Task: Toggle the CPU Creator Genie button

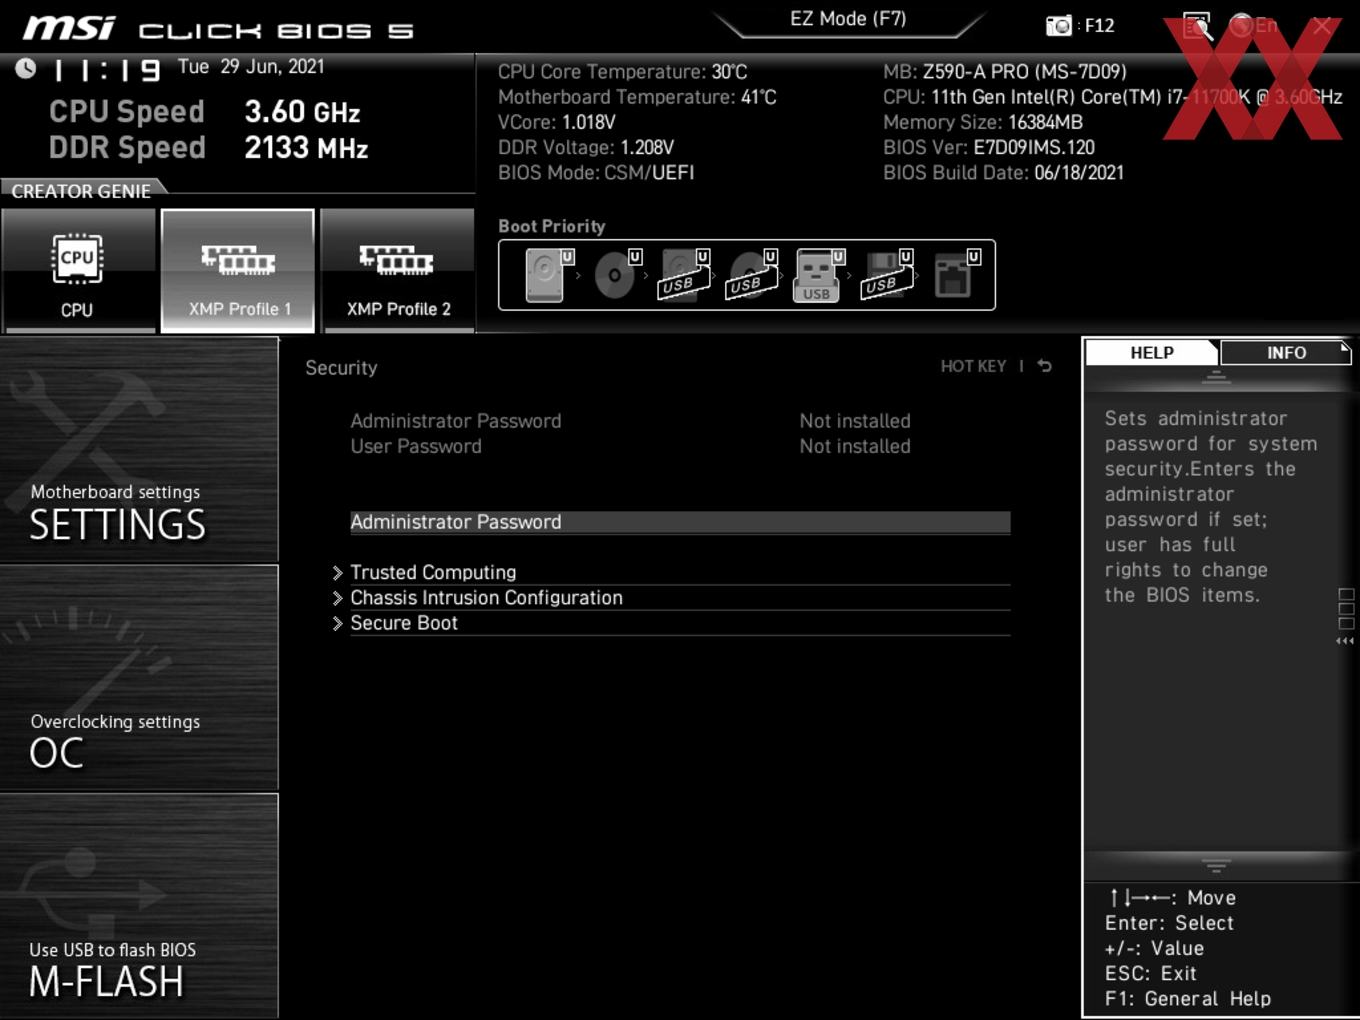Action: 77,271
